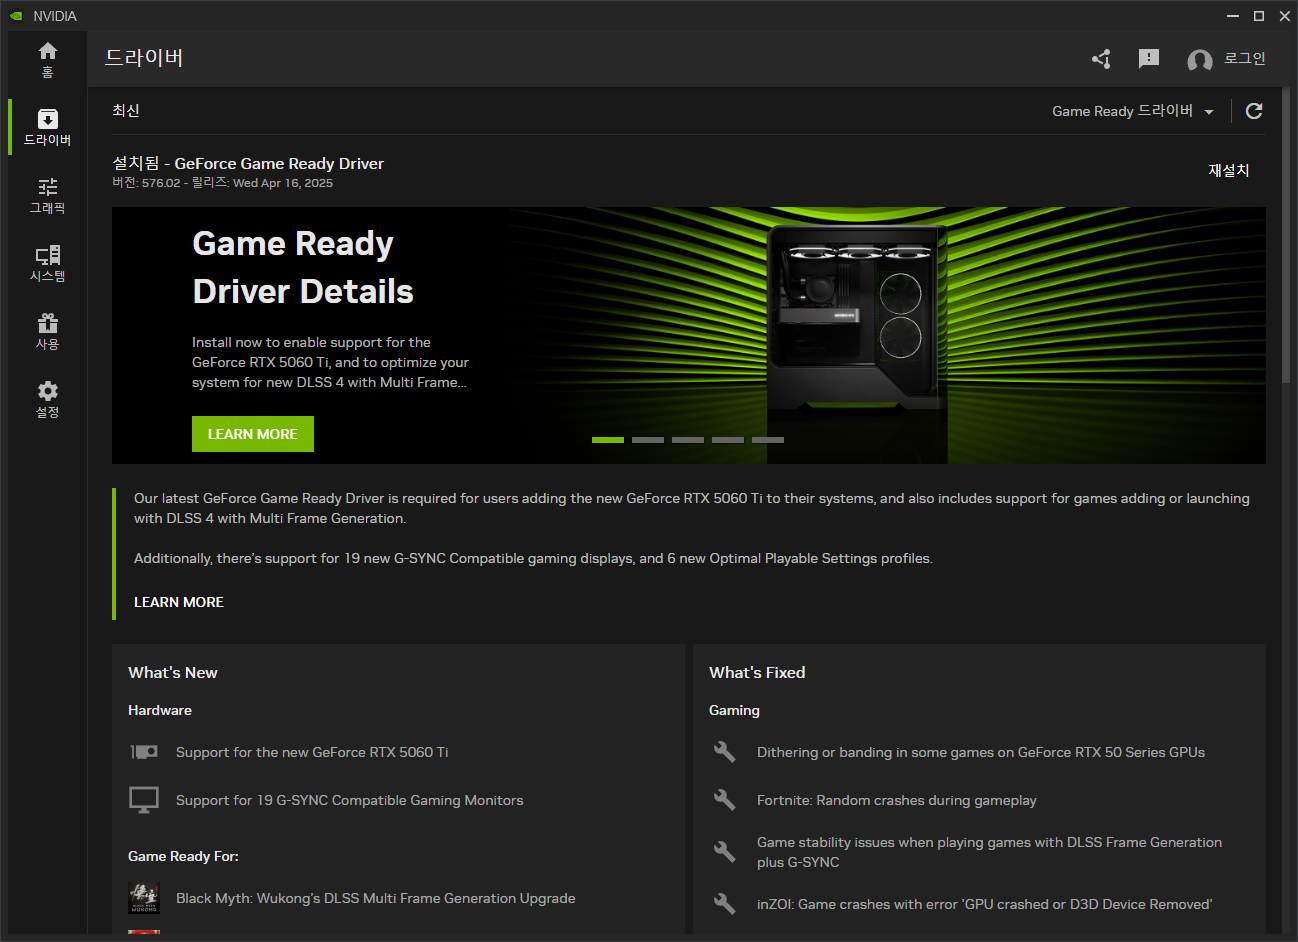
Task: Click the '최신' latest heading
Action: [126, 111]
